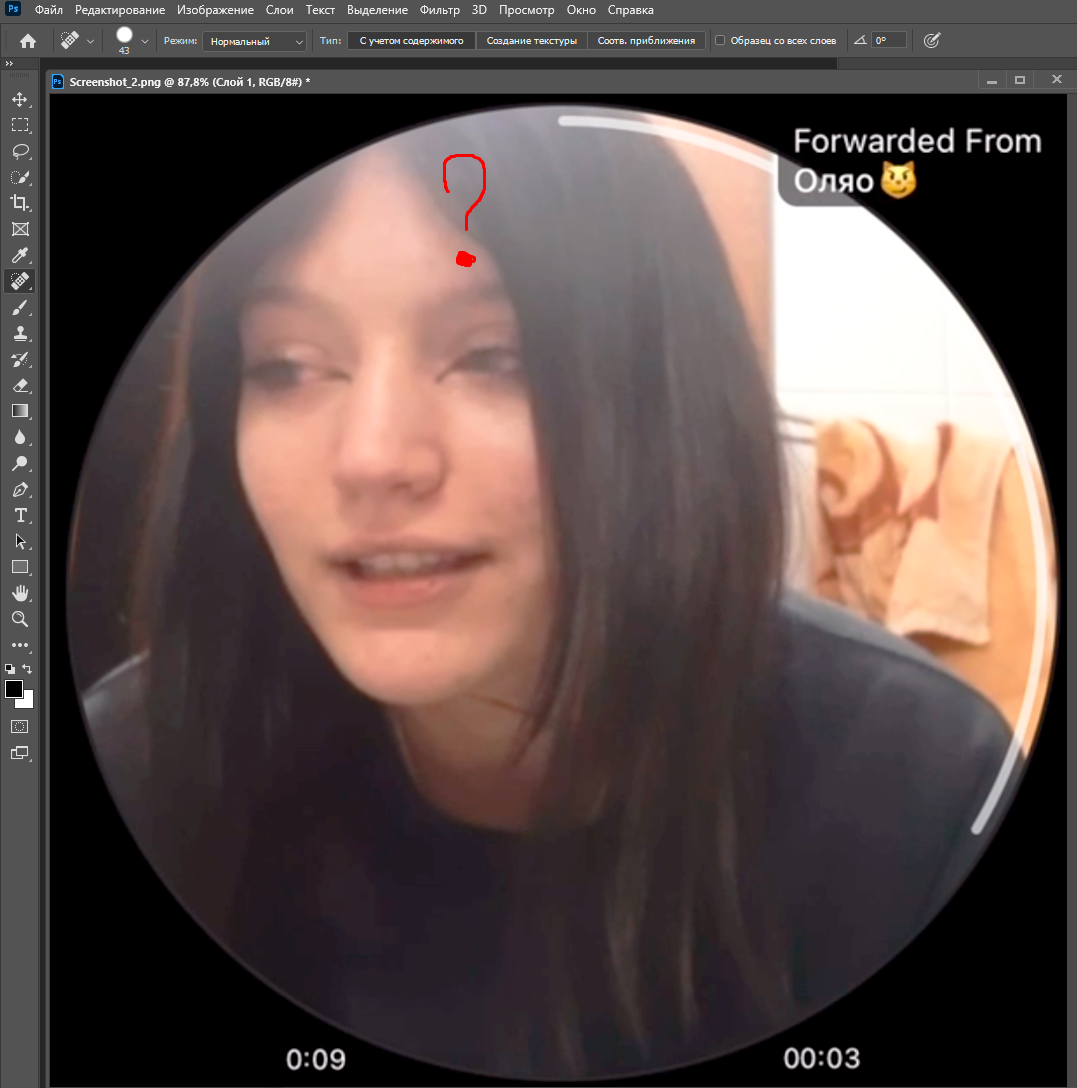Open the Слои menu
1077x1088 pixels.
280,10
